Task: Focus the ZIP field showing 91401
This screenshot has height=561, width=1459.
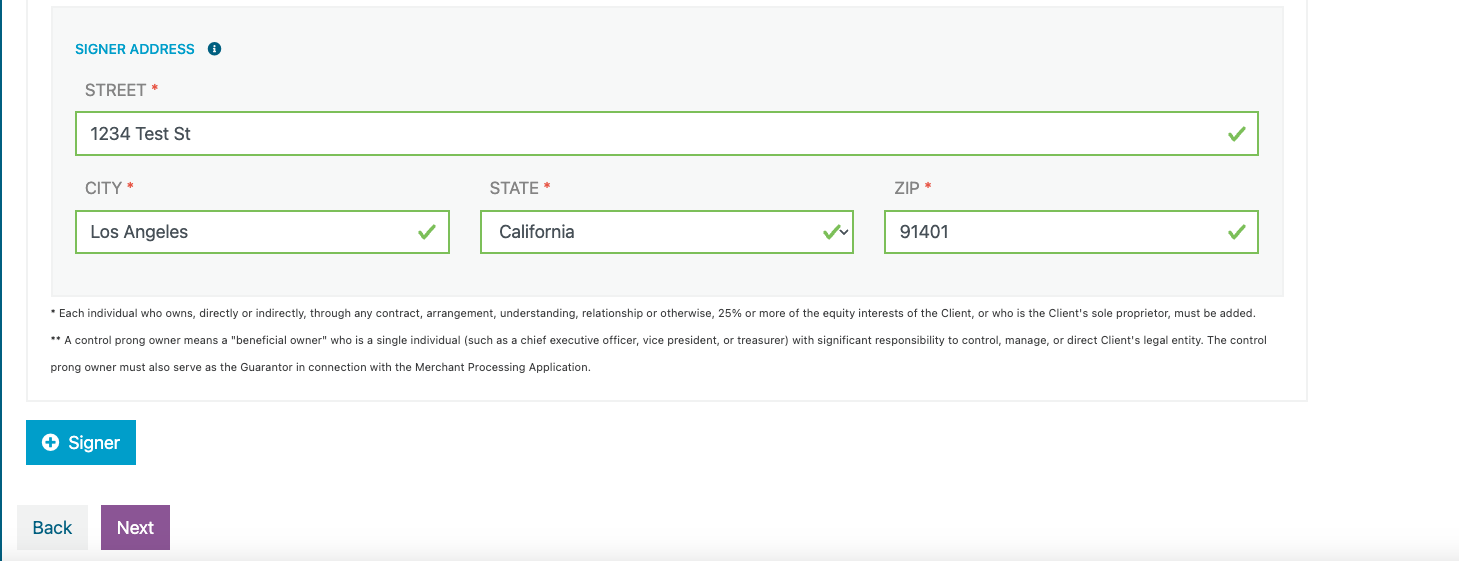Action: 1071,232
